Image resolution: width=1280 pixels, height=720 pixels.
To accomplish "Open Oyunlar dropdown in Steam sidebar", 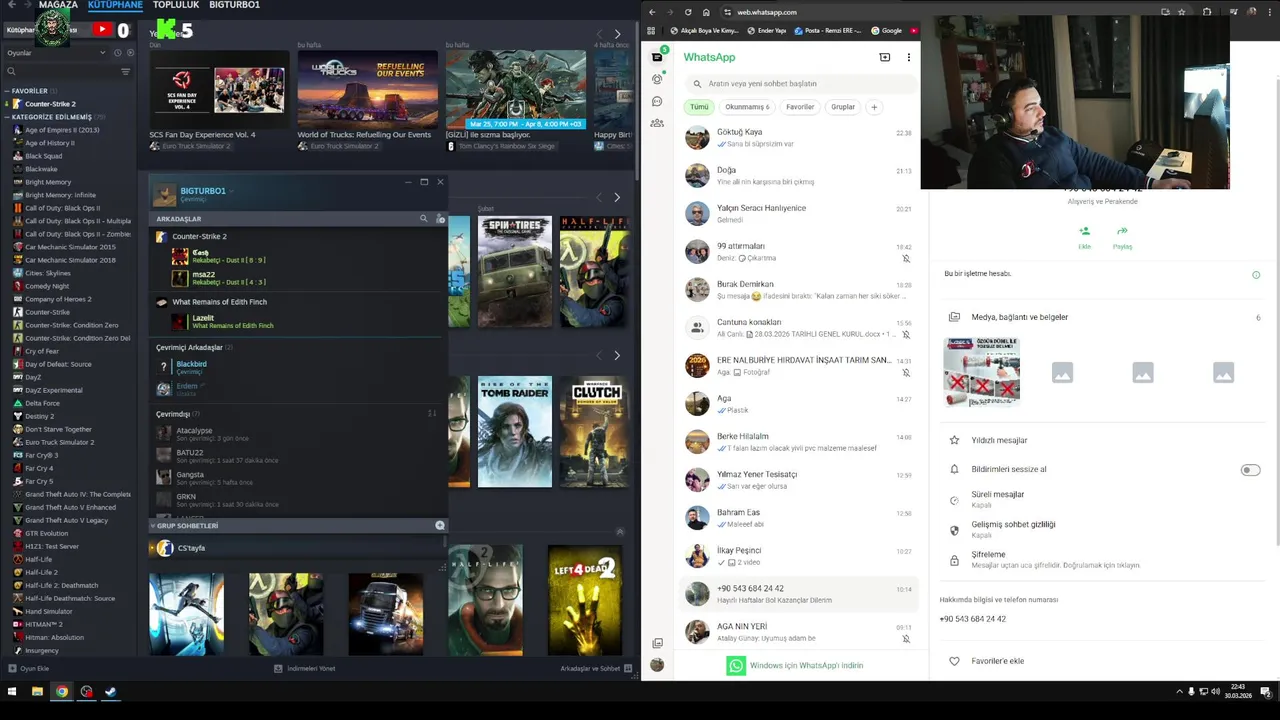I will coord(55,52).
